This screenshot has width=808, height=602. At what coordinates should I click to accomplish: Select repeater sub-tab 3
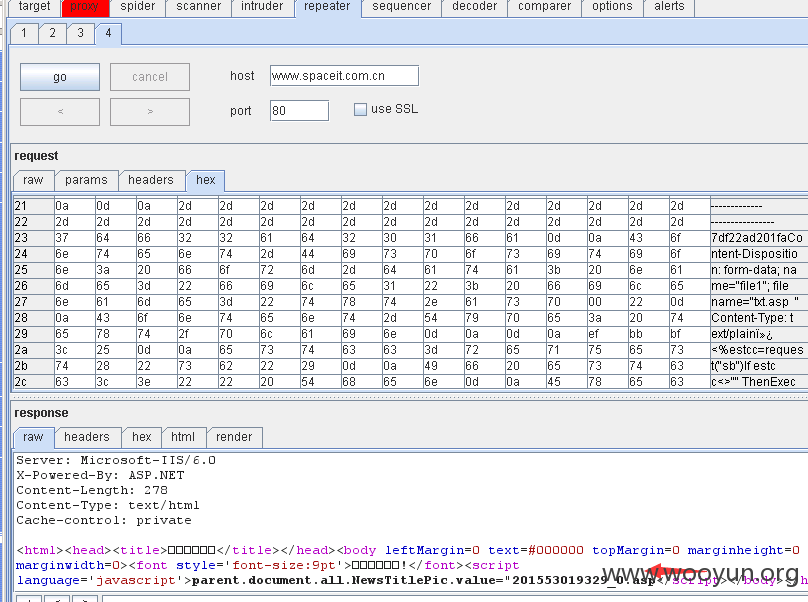tap(80, 34)
